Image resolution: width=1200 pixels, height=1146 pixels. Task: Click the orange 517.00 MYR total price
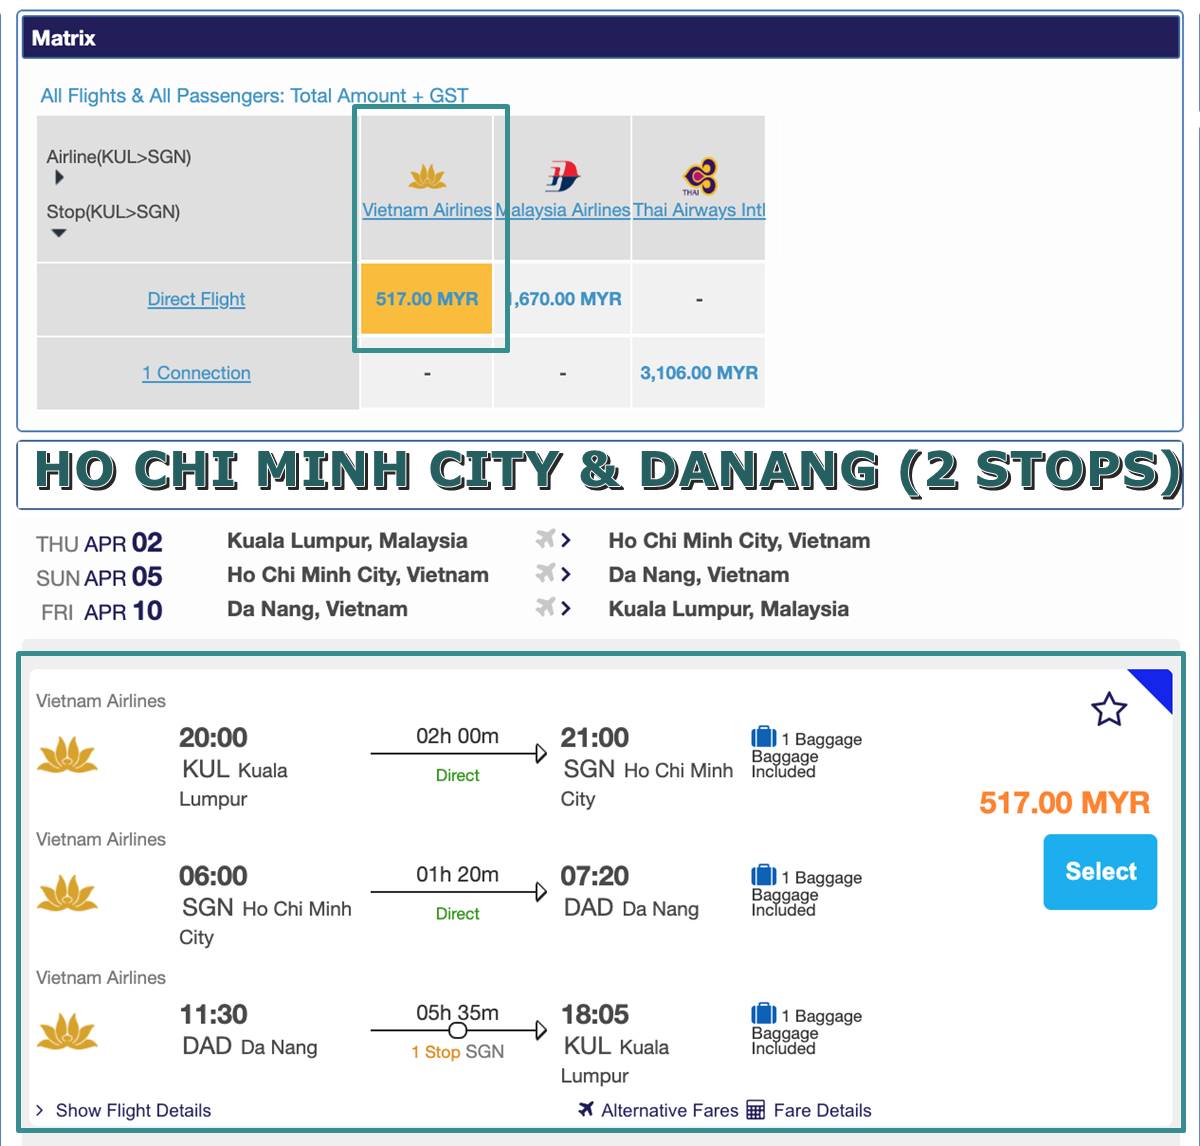click(x=1064, y=802)
